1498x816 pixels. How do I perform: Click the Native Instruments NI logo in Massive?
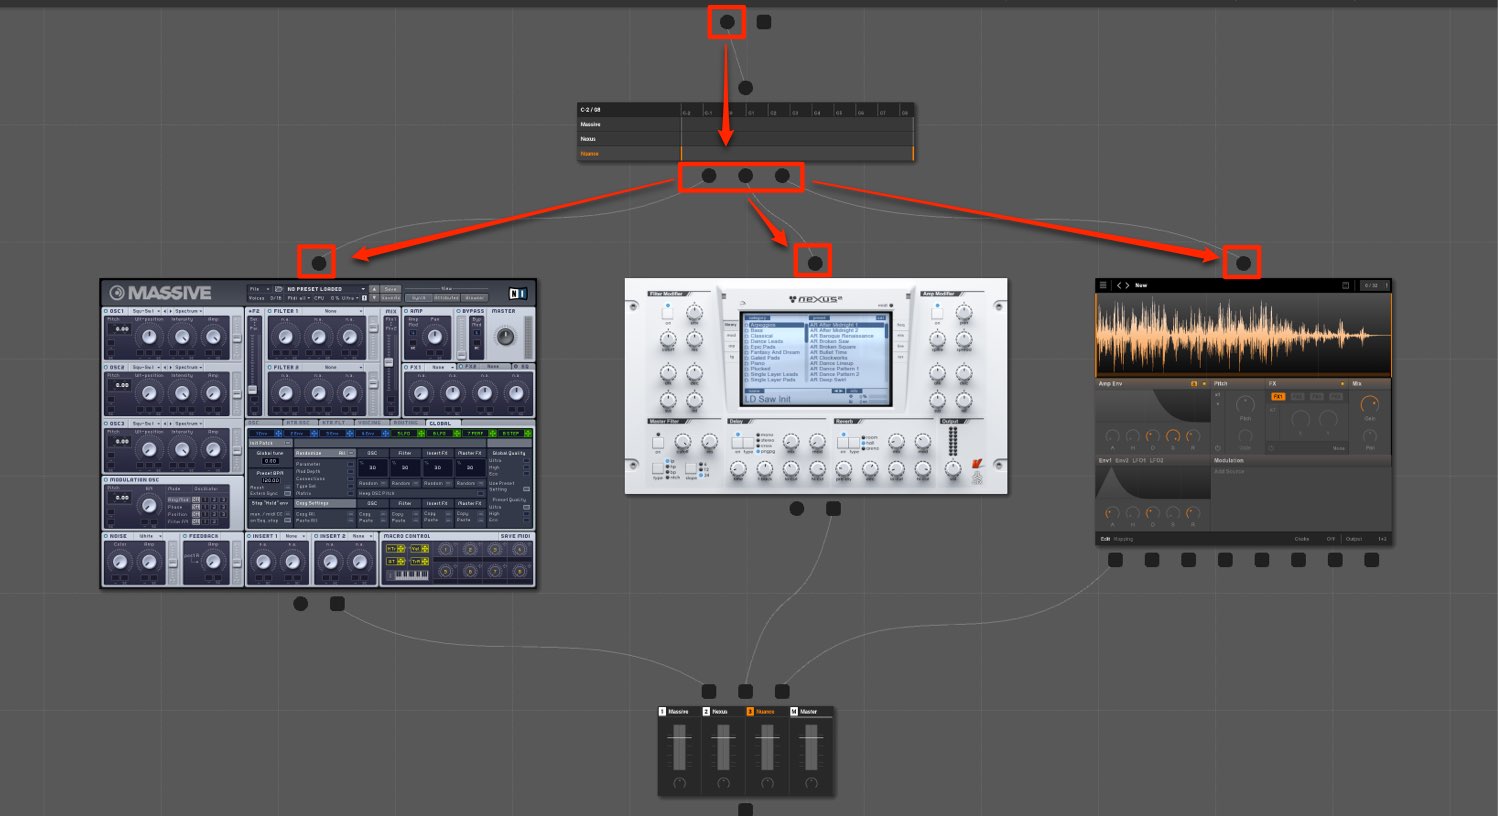[518, 293]
